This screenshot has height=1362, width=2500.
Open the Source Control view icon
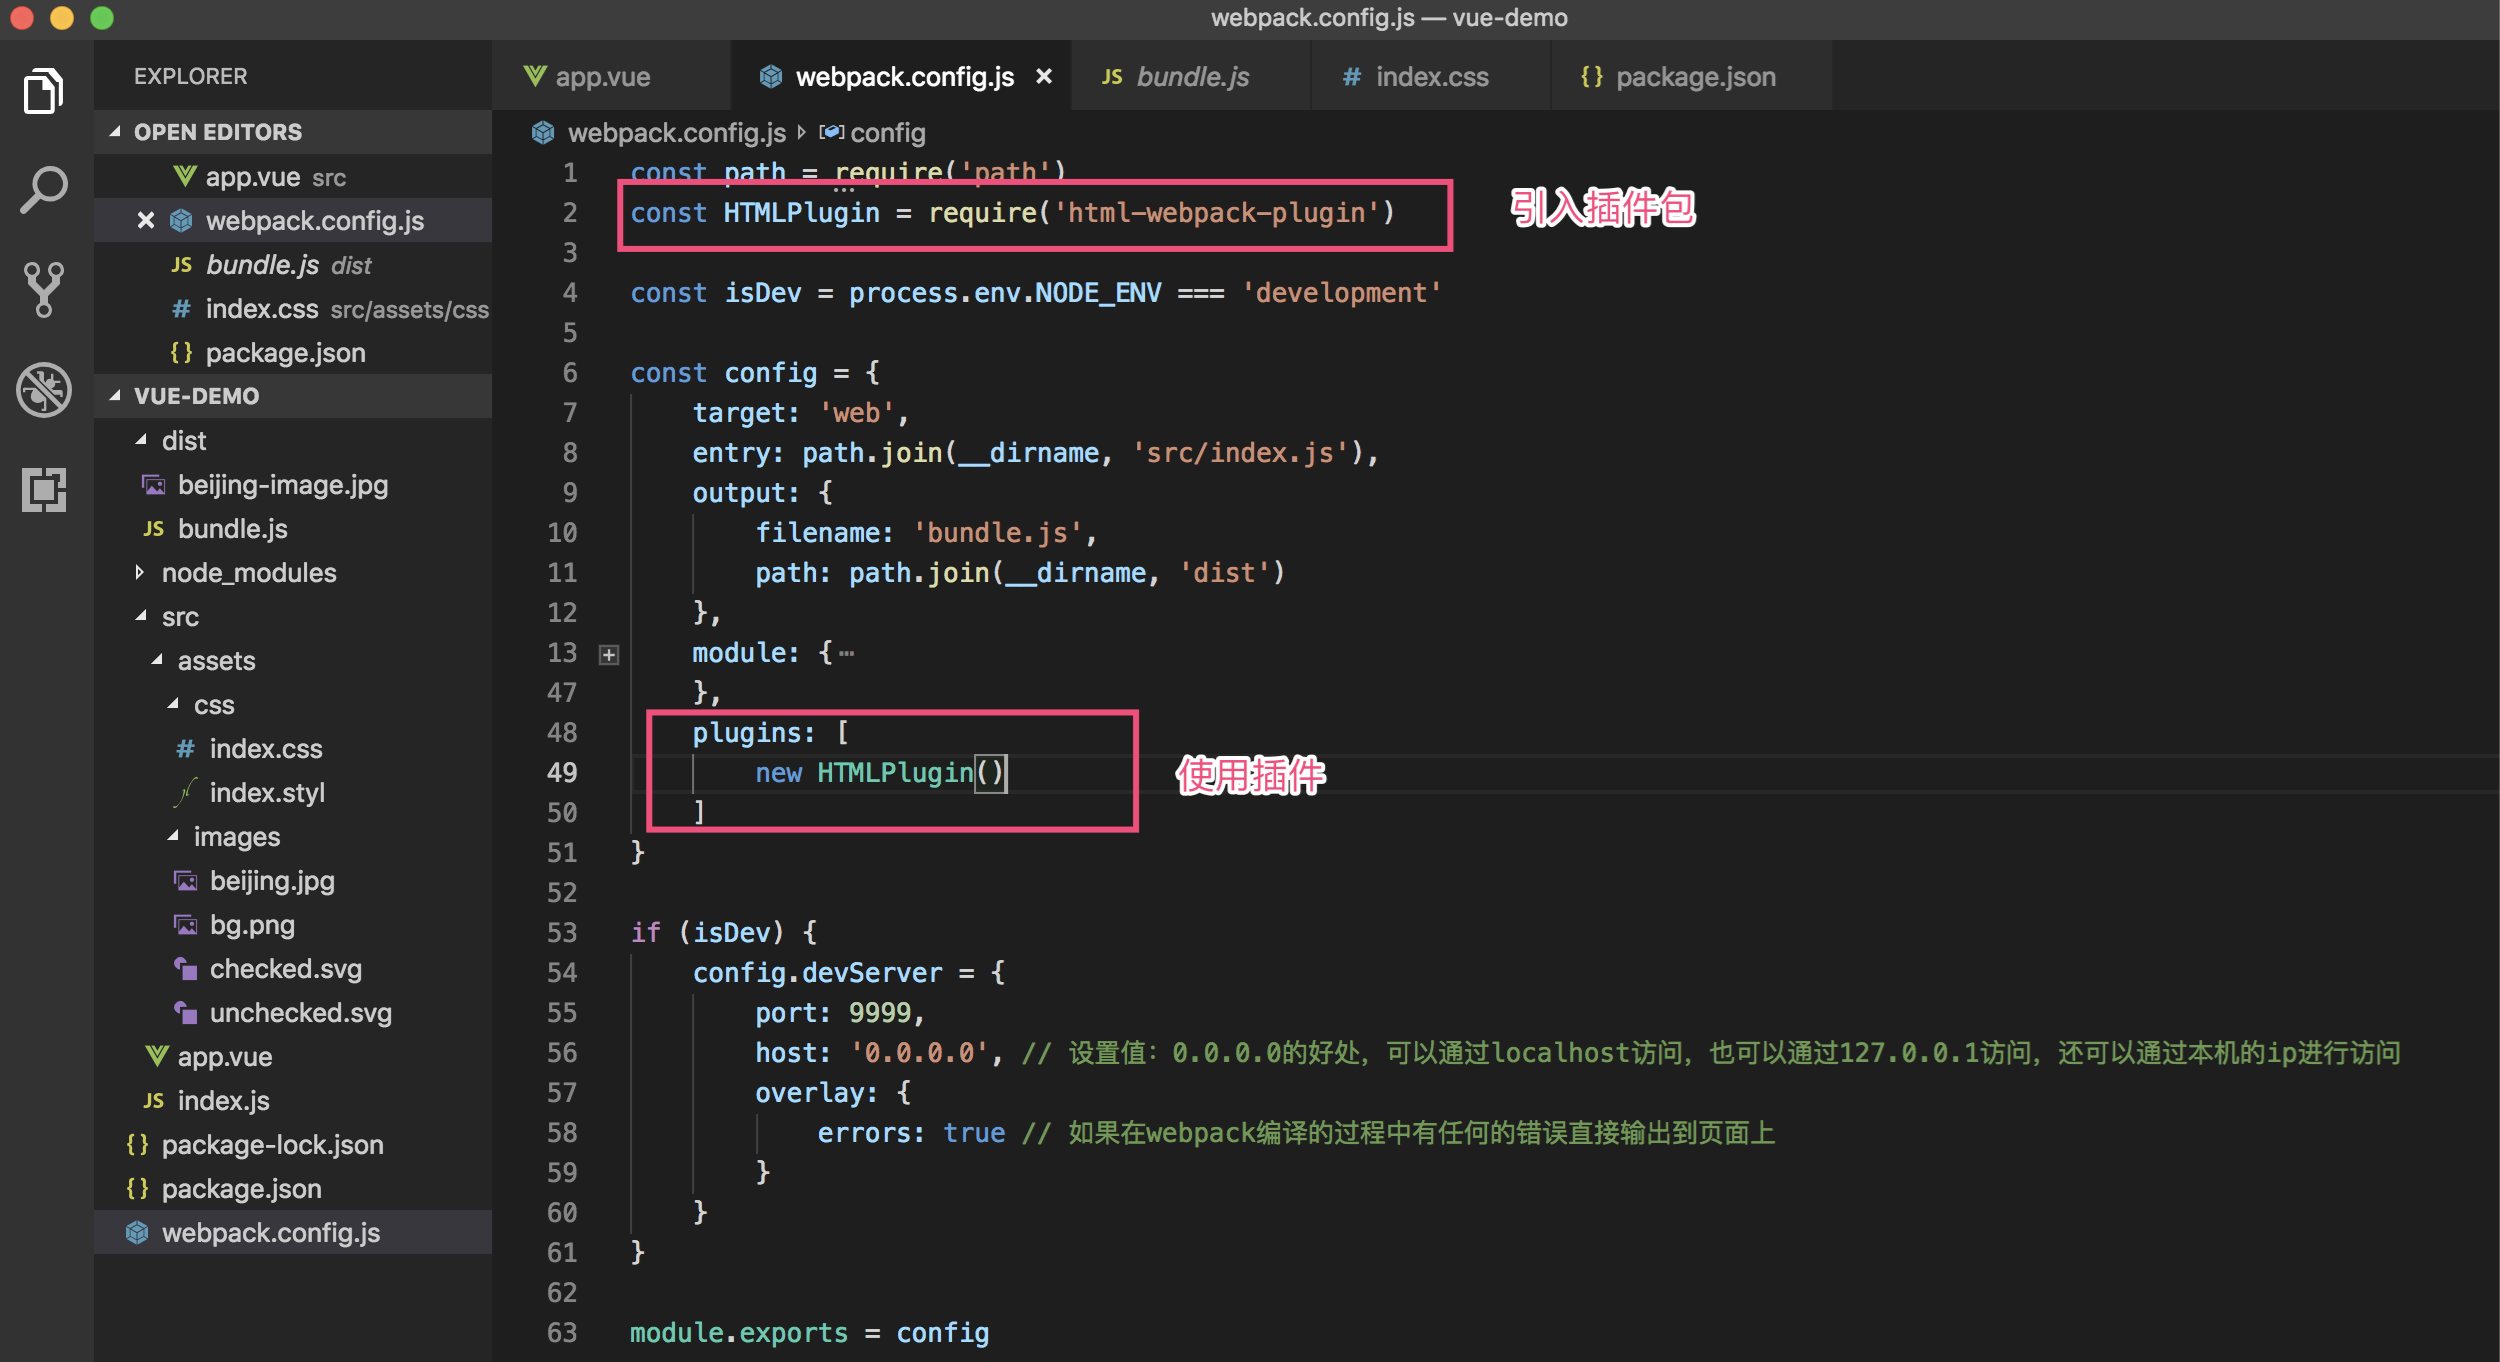[44, 289]
